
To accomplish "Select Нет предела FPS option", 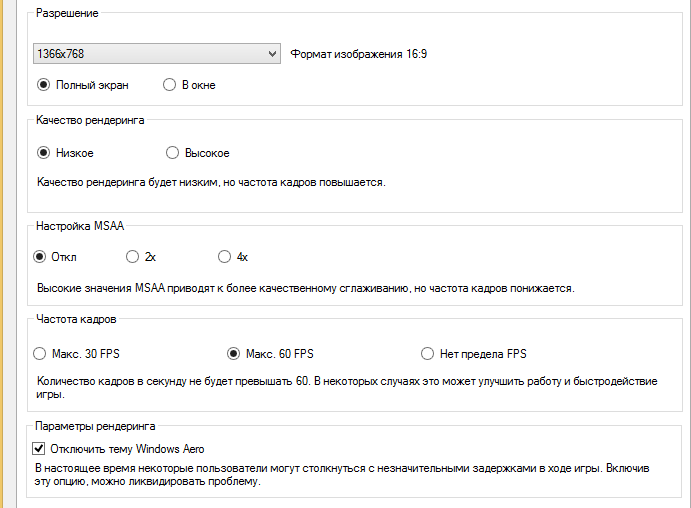I will coord(428,353).
